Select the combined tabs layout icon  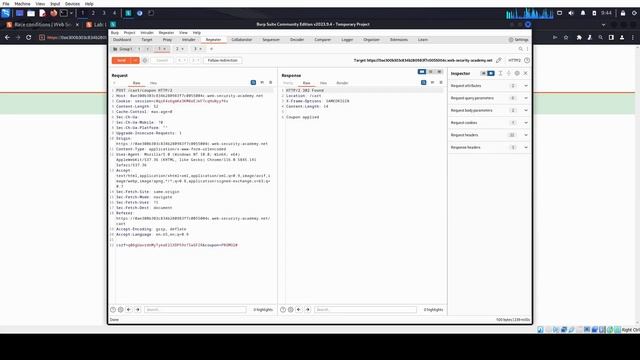click(439, 72)
